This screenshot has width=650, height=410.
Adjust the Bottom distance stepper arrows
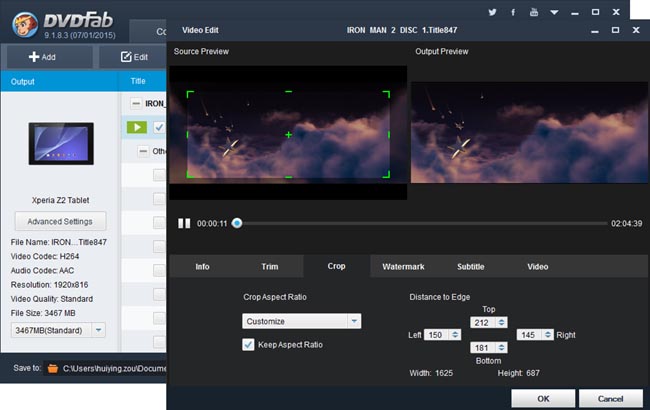pyautogui.click(x=502, y=348)
